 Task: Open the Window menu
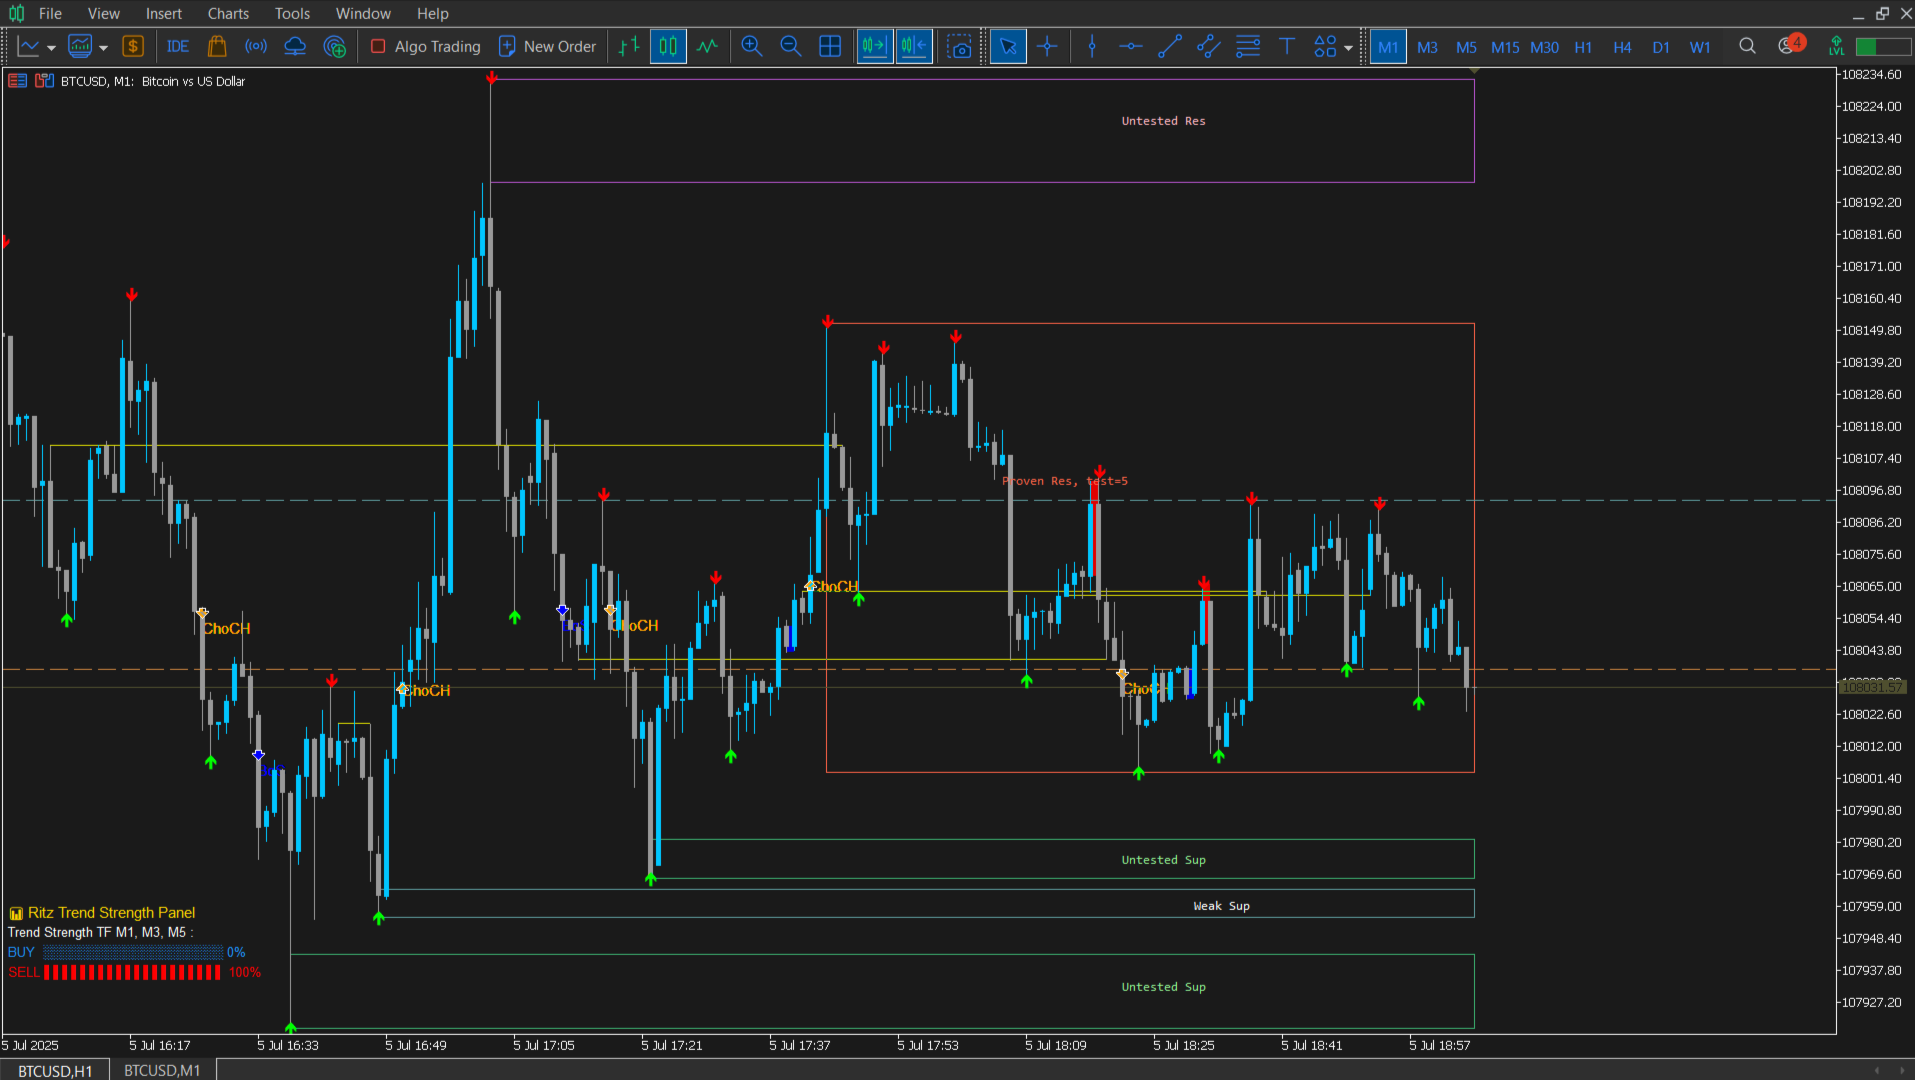(x=363, y=13)
